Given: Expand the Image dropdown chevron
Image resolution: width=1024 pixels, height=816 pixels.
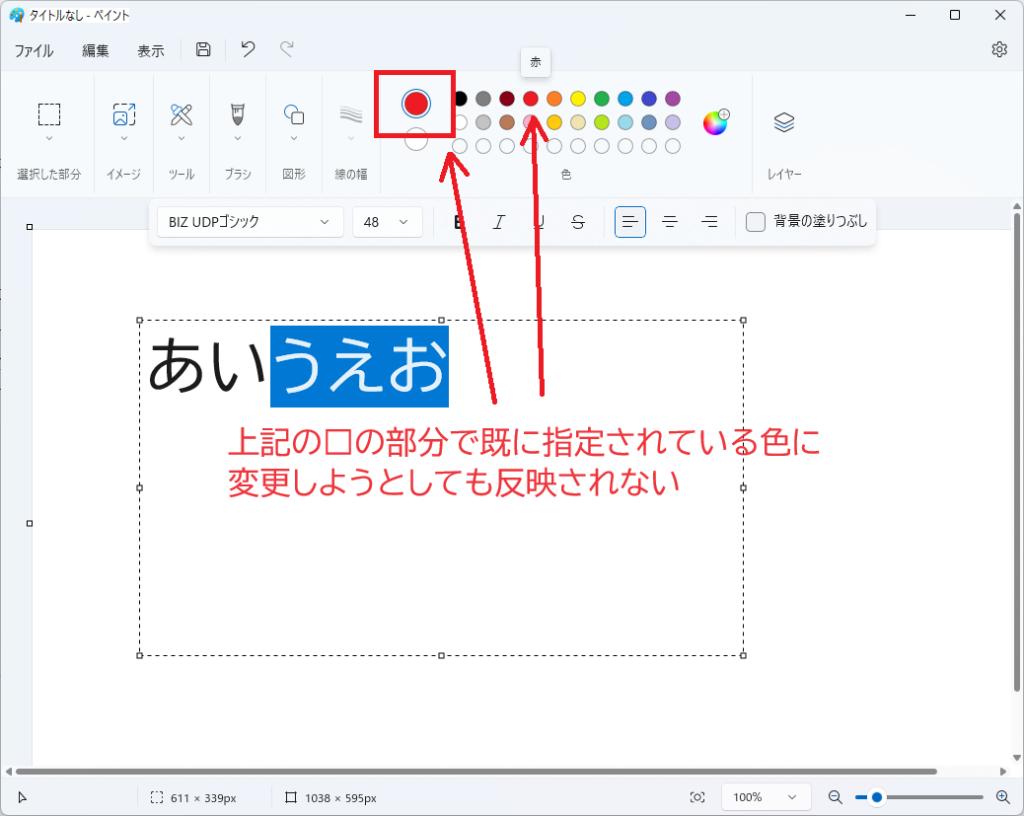Looking at the screenshot, I should (124, 138).
